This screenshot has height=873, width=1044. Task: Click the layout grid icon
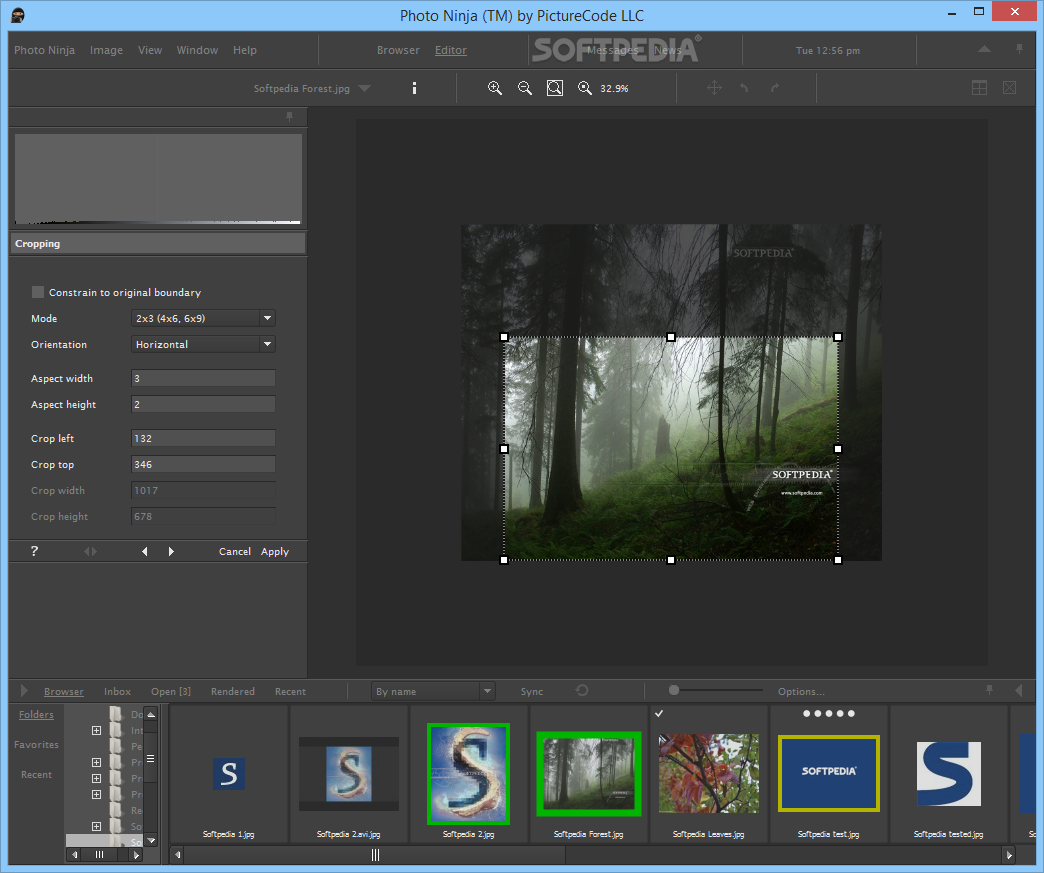click(x=979, y=88)
